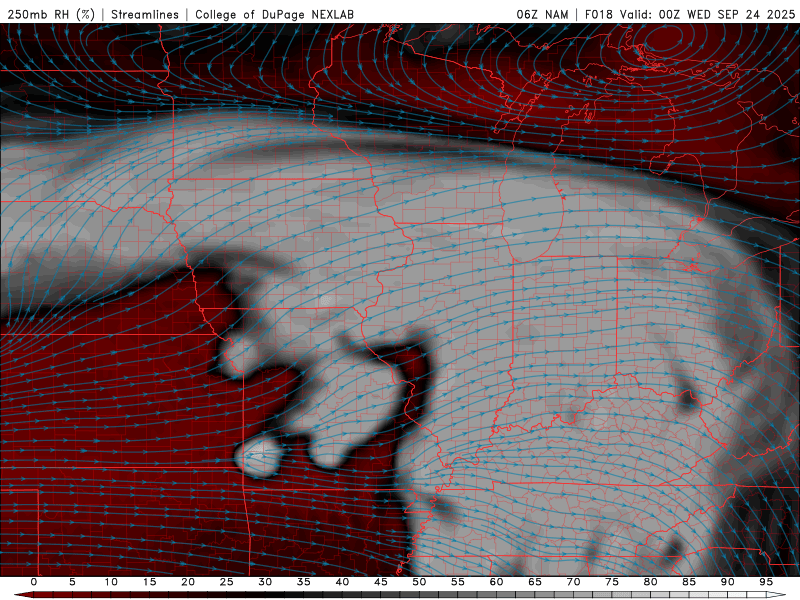This screenshot has height=600, width=800.
Task: Select the "50" label on the color scale
Action: point(419,582)
